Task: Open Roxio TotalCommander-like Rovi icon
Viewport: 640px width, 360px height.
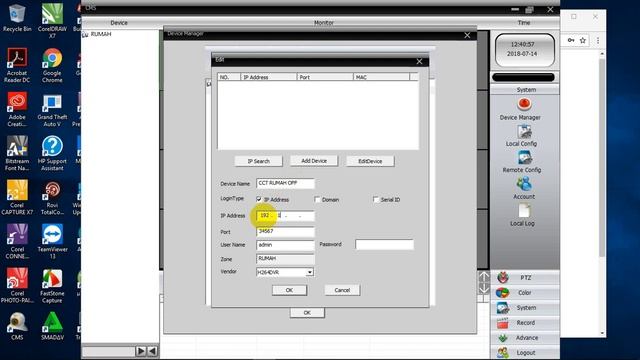Action: click(x=52, y=197)
